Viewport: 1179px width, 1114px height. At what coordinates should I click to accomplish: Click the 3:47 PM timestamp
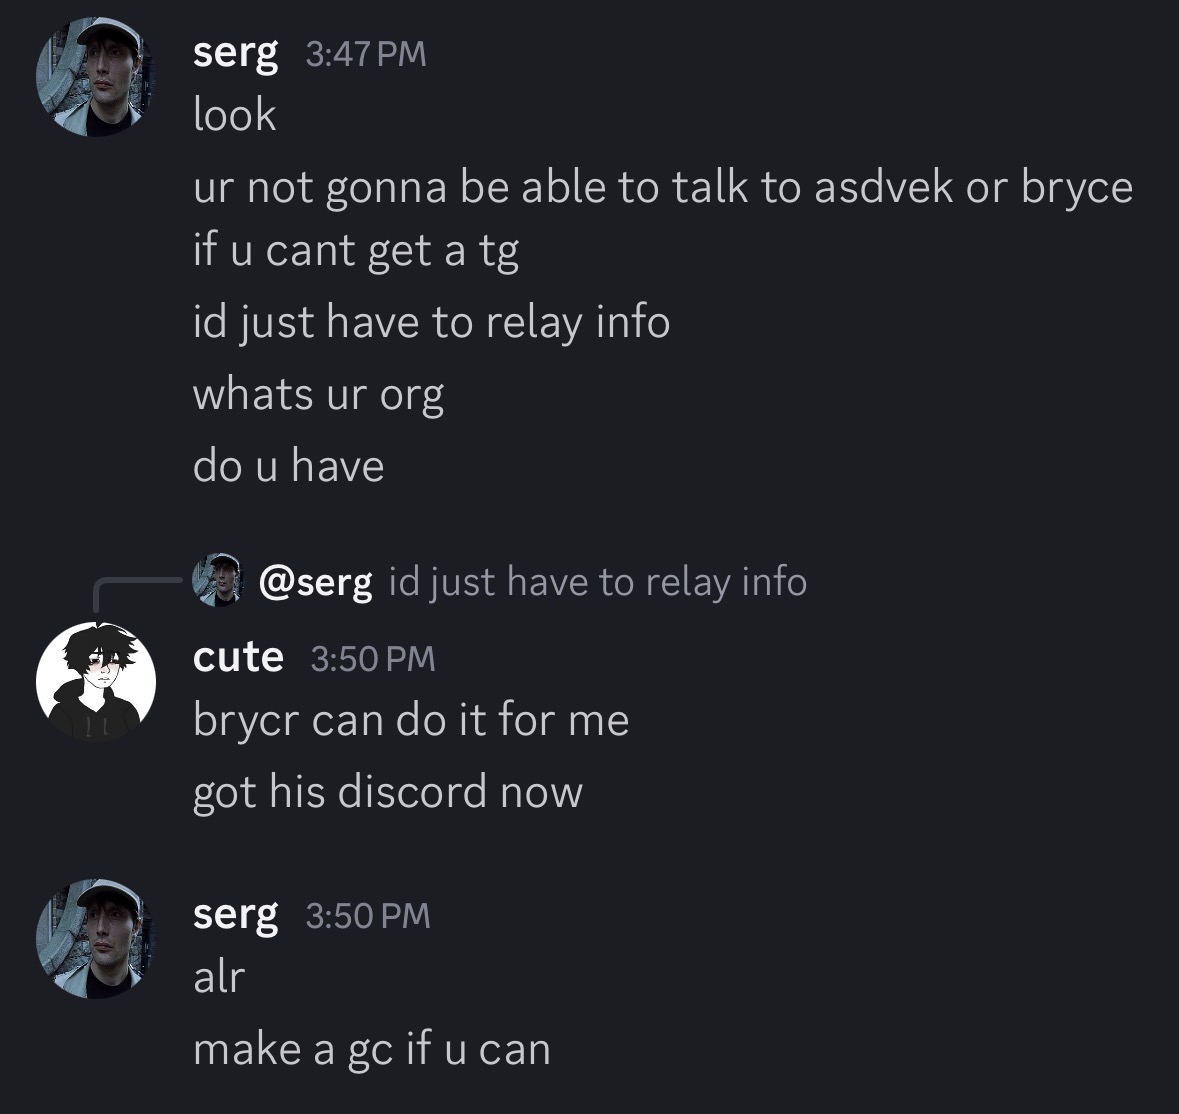point(366,54)
